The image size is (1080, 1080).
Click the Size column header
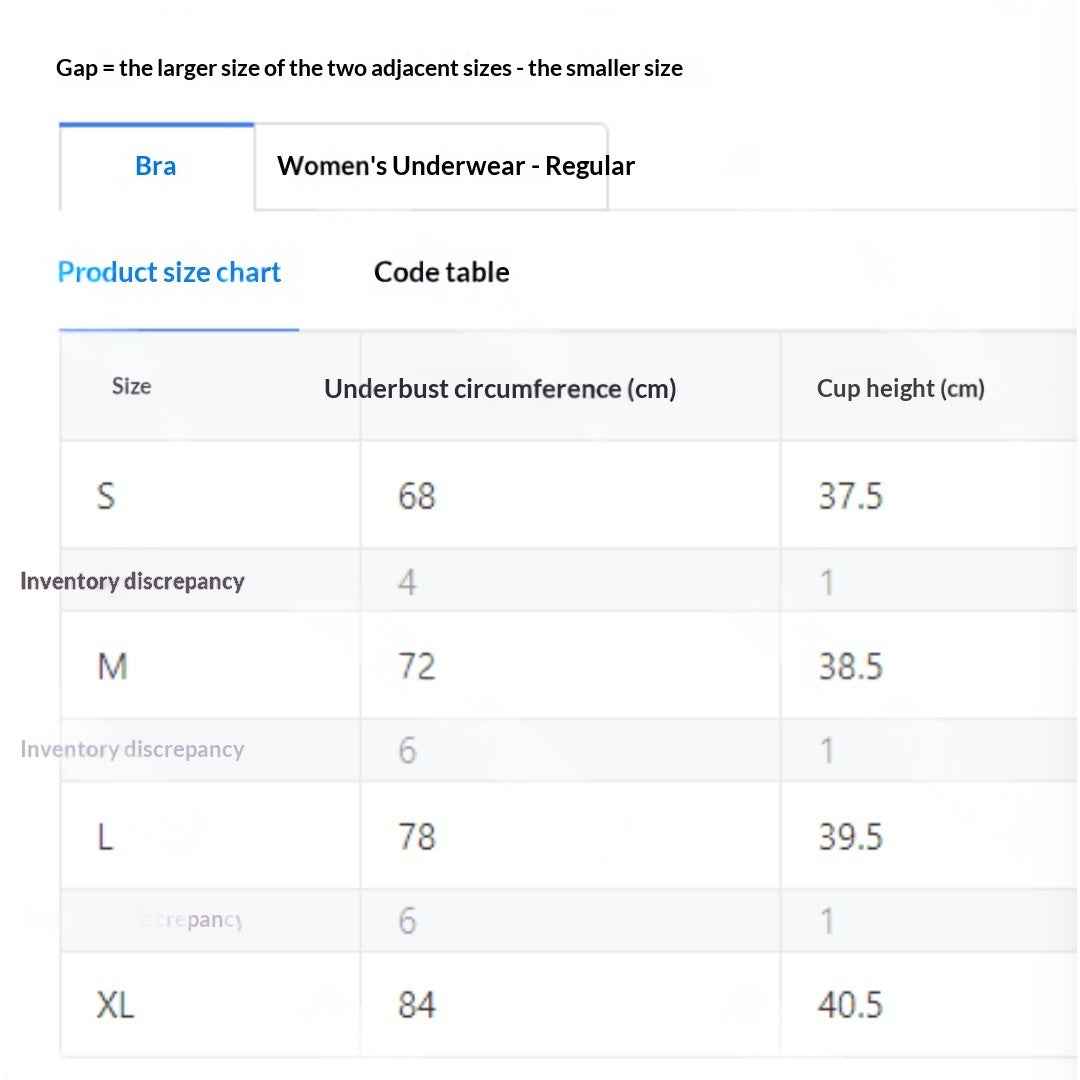coord(132,386)
